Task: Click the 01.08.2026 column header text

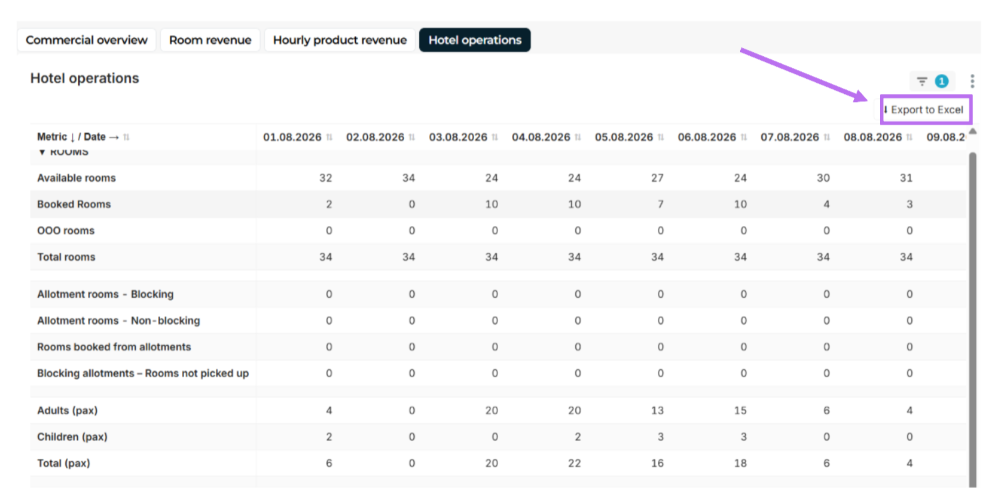Action: [x=292, y=137]
